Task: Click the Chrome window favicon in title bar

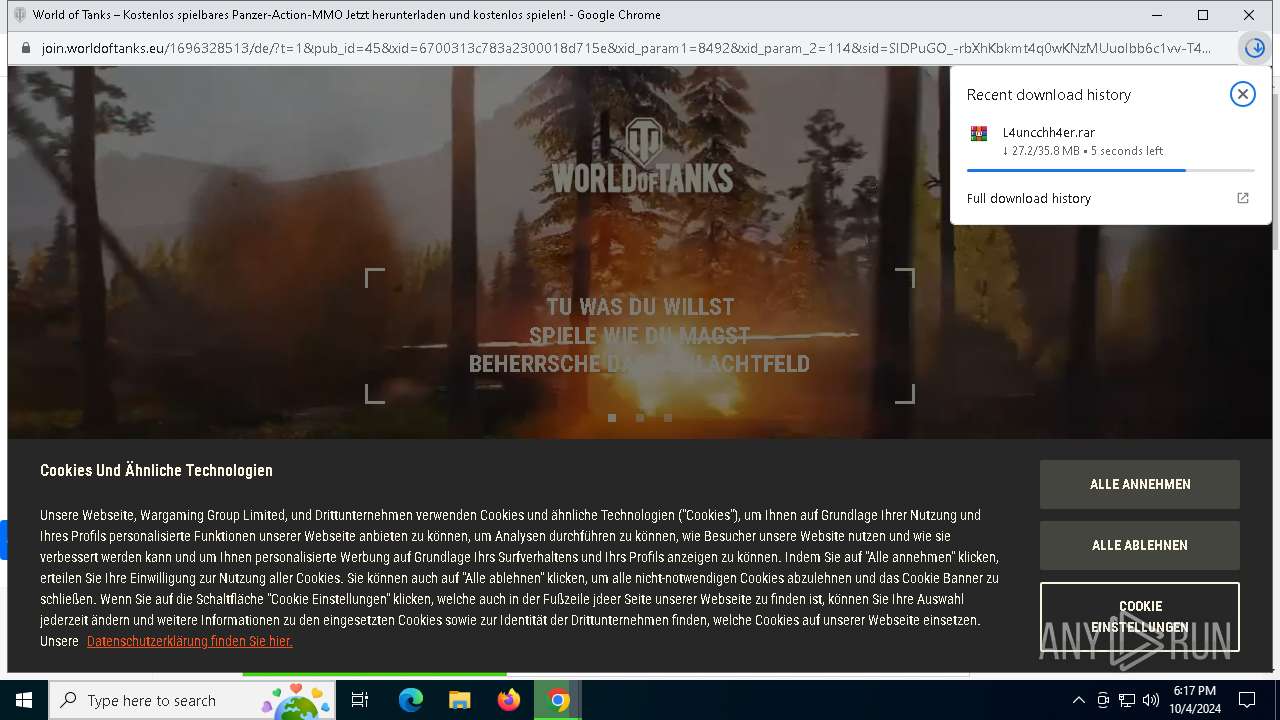Action: tap(20, 15)
